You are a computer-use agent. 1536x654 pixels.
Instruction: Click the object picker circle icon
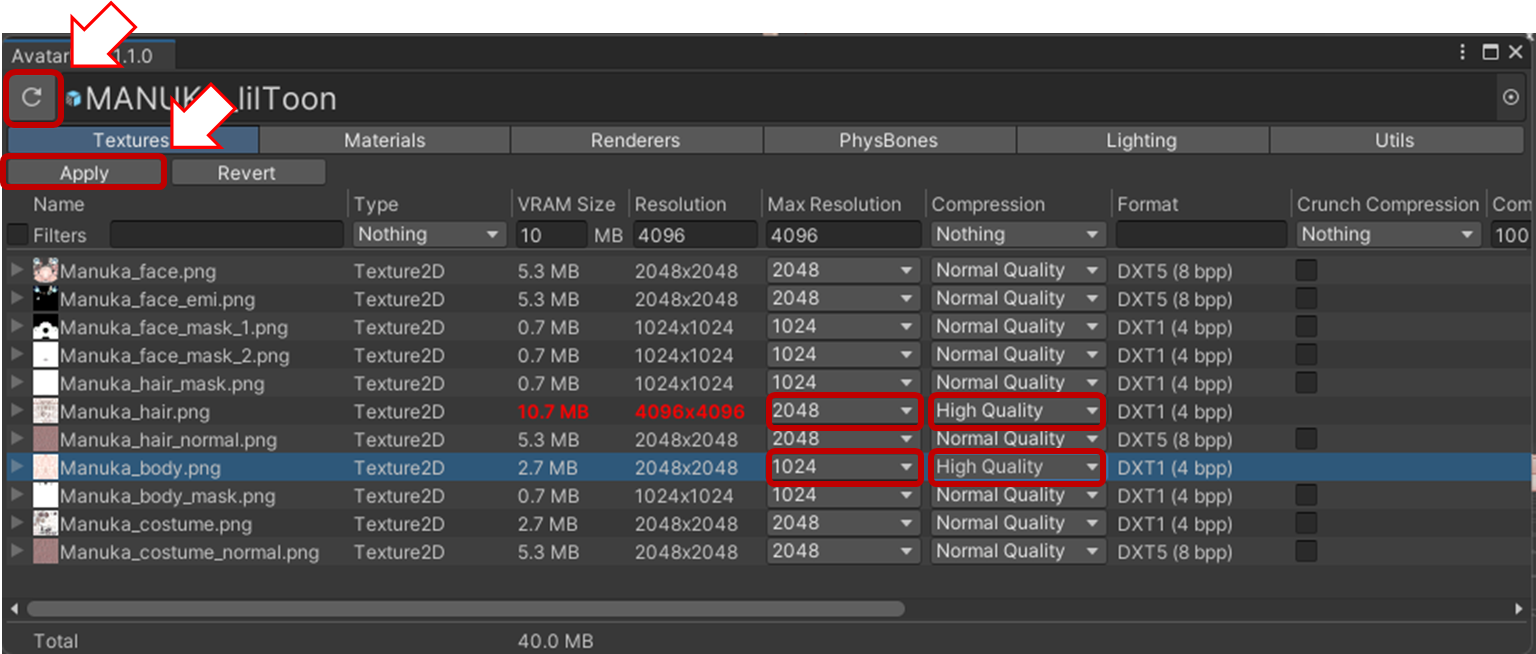click(x=1510, y=98)
